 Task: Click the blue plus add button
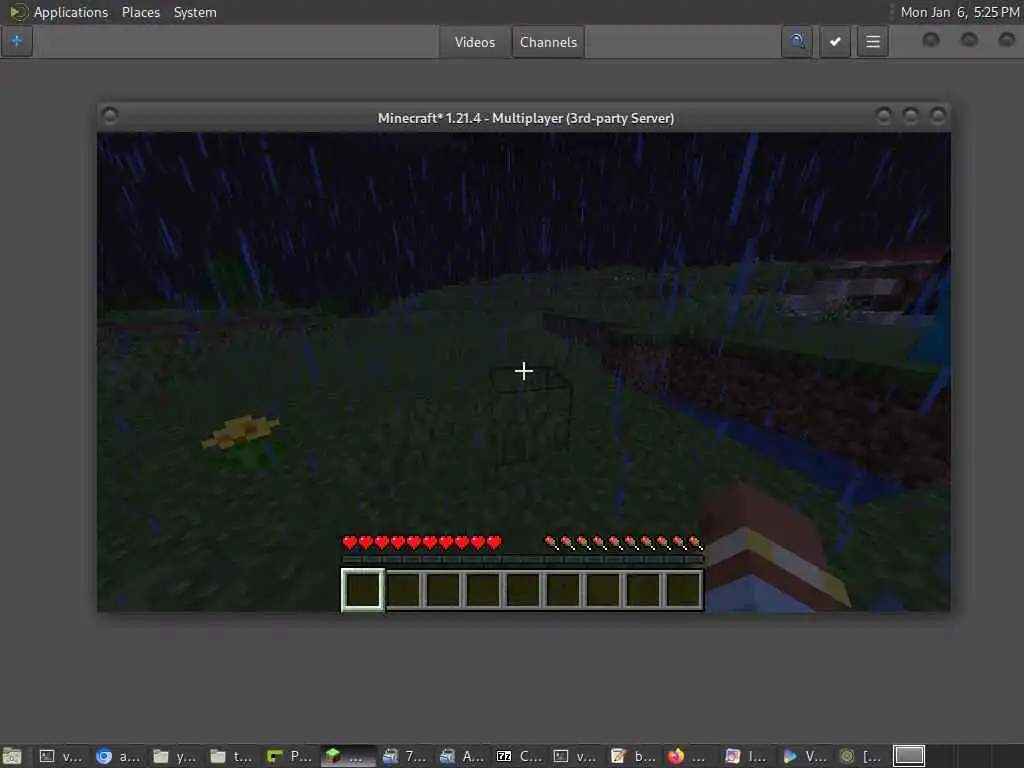pos(16,42)
